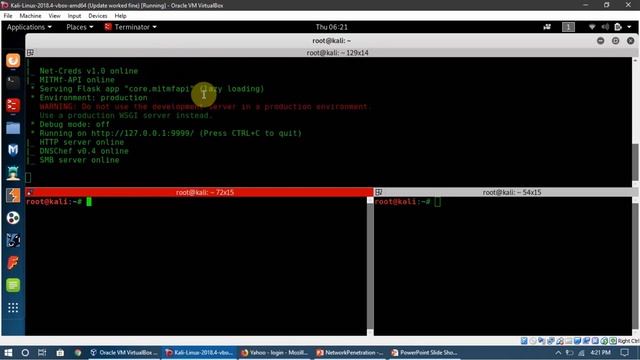This screenshot has height=360, width=640.
Task: Click the Kali power/battery icon
Action: [x=618, y=27]
